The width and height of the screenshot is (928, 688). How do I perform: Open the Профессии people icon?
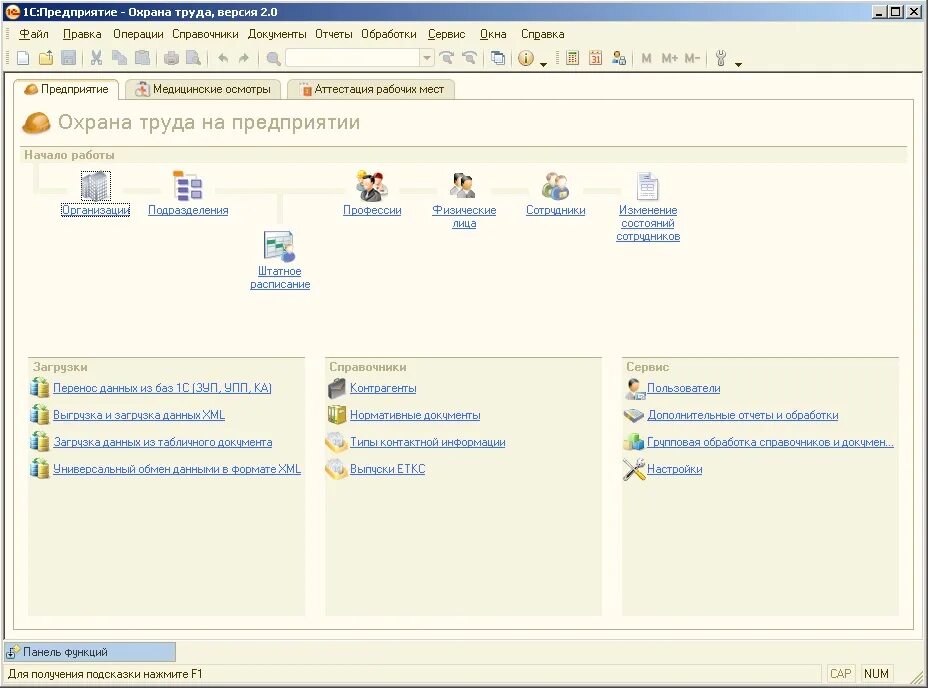[372, 186]
